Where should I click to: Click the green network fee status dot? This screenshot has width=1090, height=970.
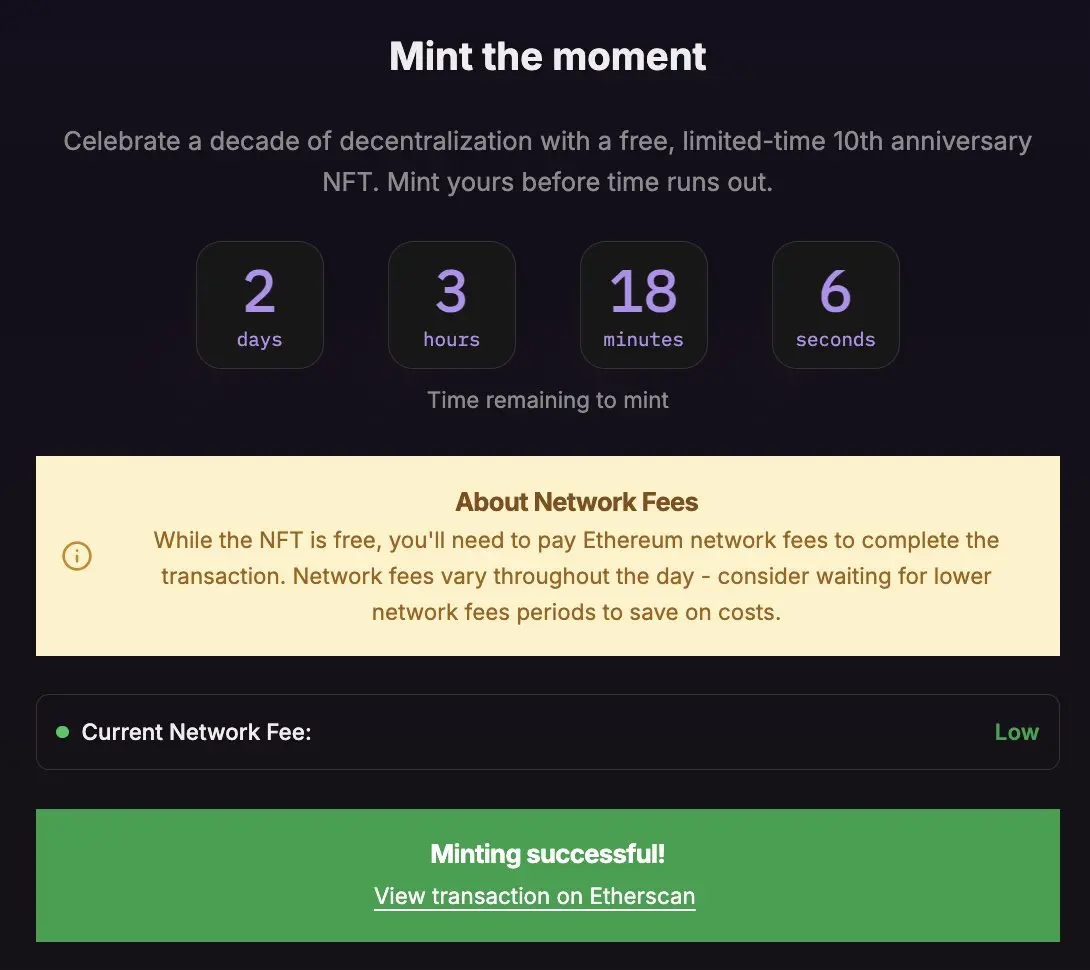coord(63,731)
